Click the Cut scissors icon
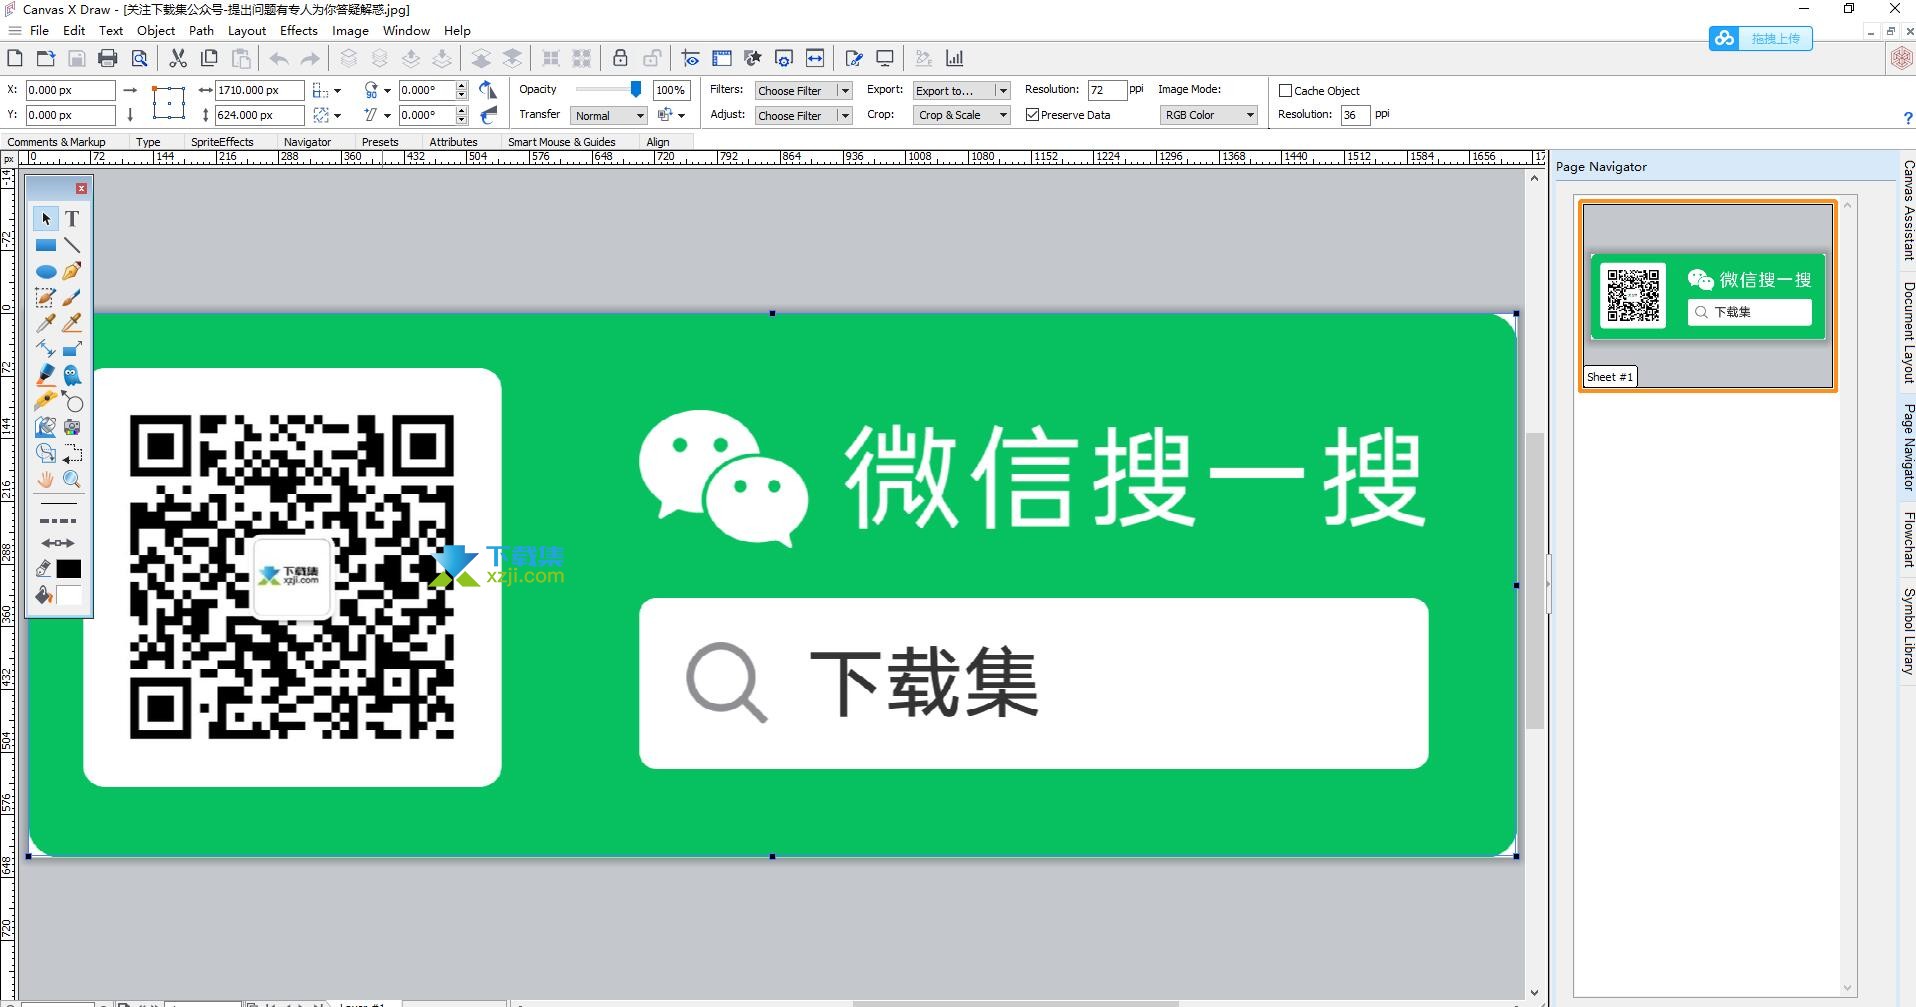 [x=178, y=58]
